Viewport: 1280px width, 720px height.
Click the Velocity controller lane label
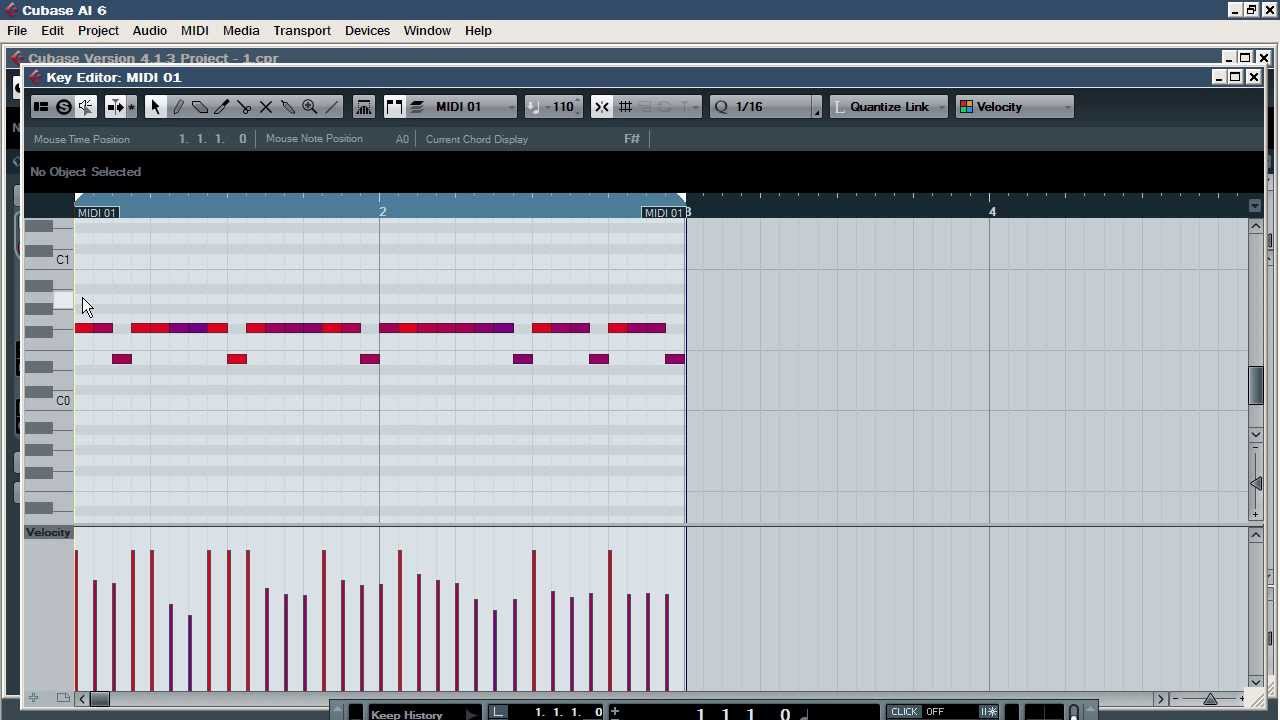click(48, 533)
